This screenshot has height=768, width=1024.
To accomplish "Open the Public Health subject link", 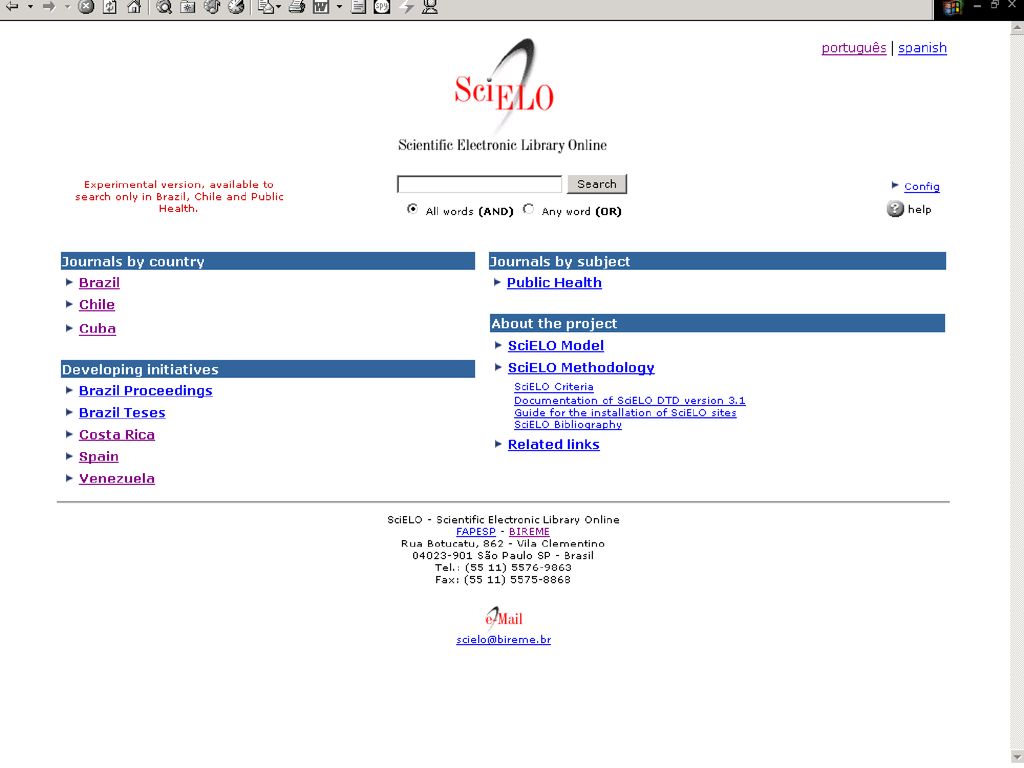I will click(554, 283).
